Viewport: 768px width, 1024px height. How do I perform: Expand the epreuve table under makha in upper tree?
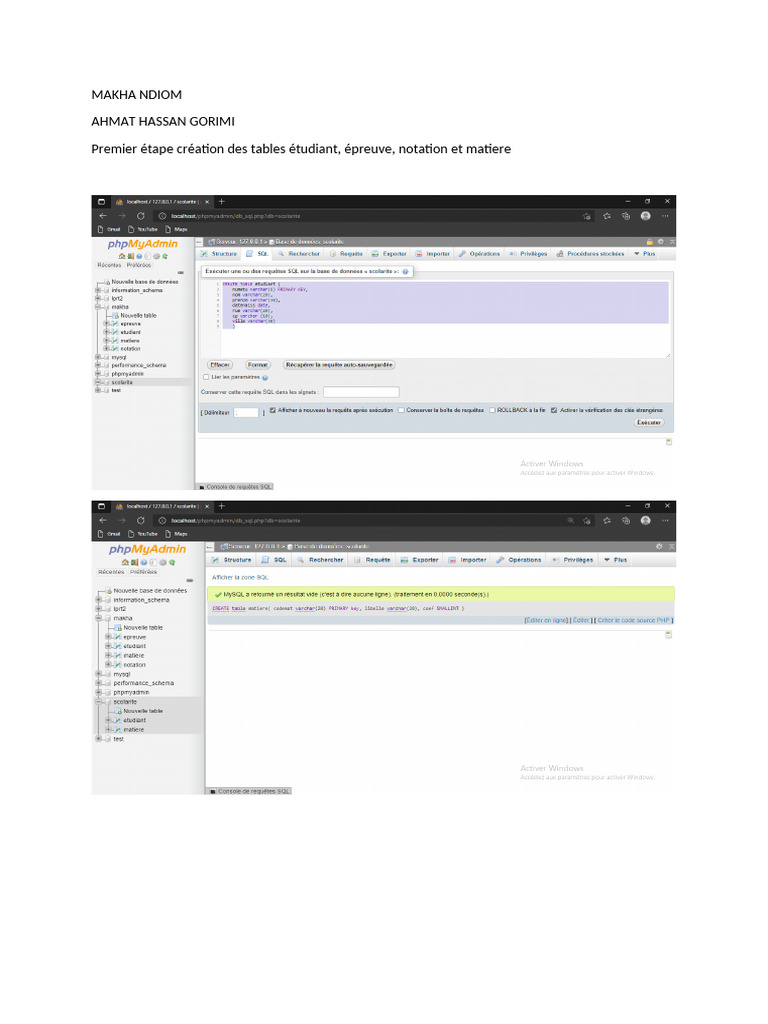click(x=106, y=323)
